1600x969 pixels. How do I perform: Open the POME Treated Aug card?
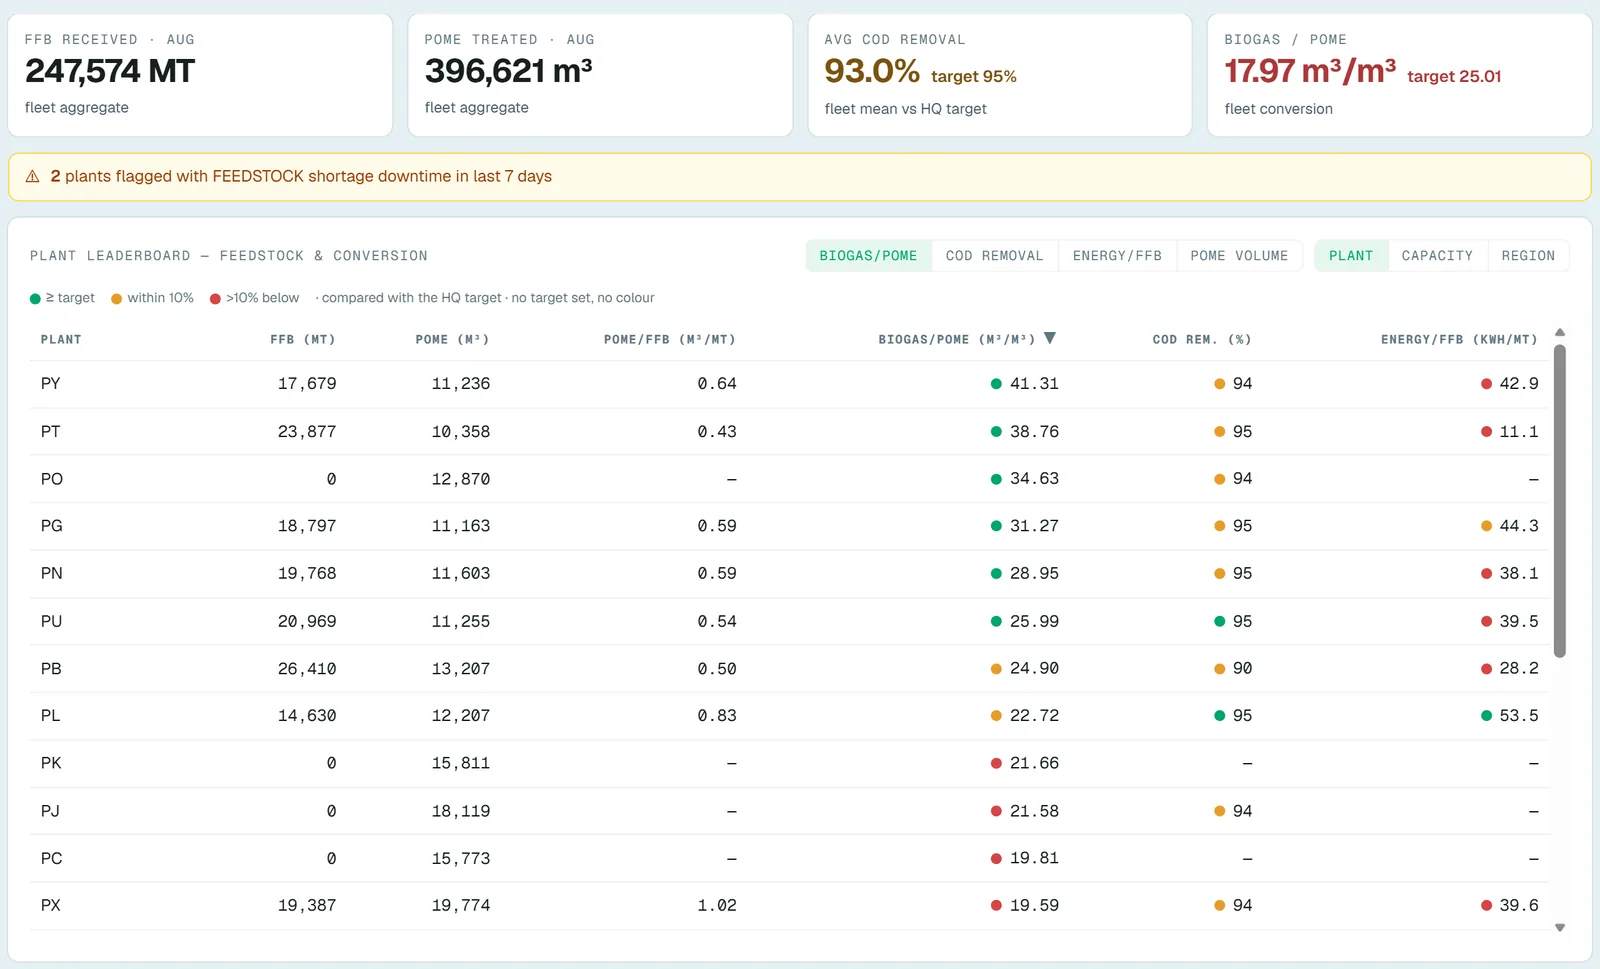[600, 75]
